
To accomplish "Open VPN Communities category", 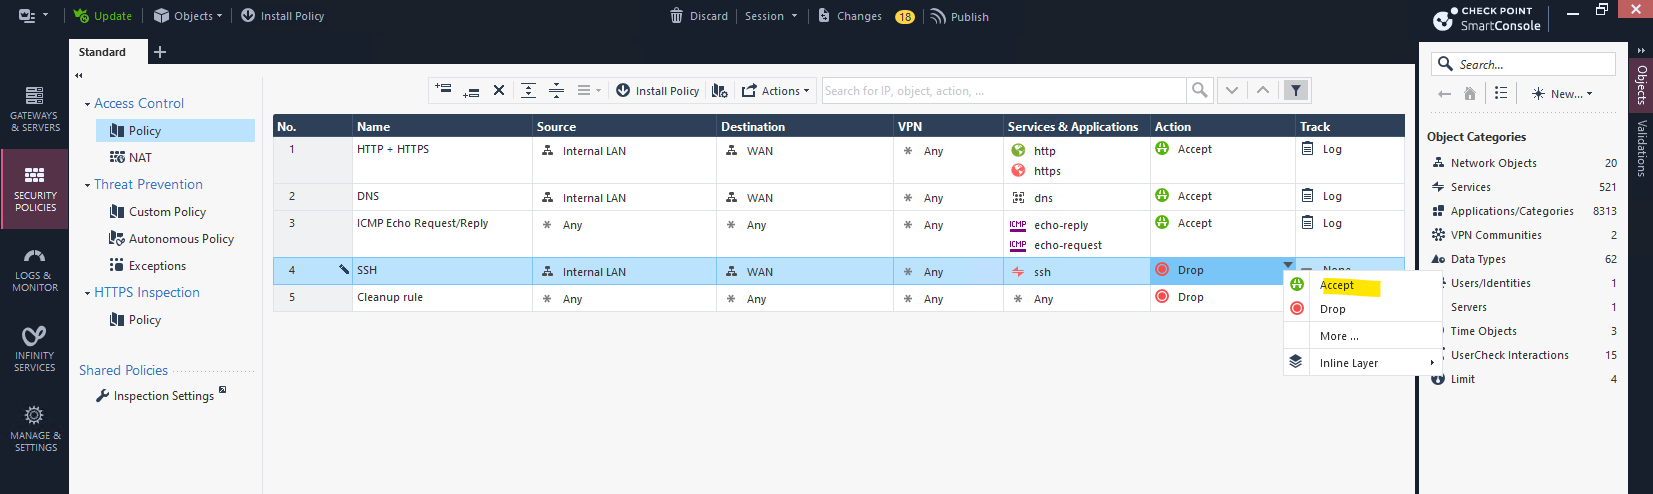I will click(x=1524, y=235).
